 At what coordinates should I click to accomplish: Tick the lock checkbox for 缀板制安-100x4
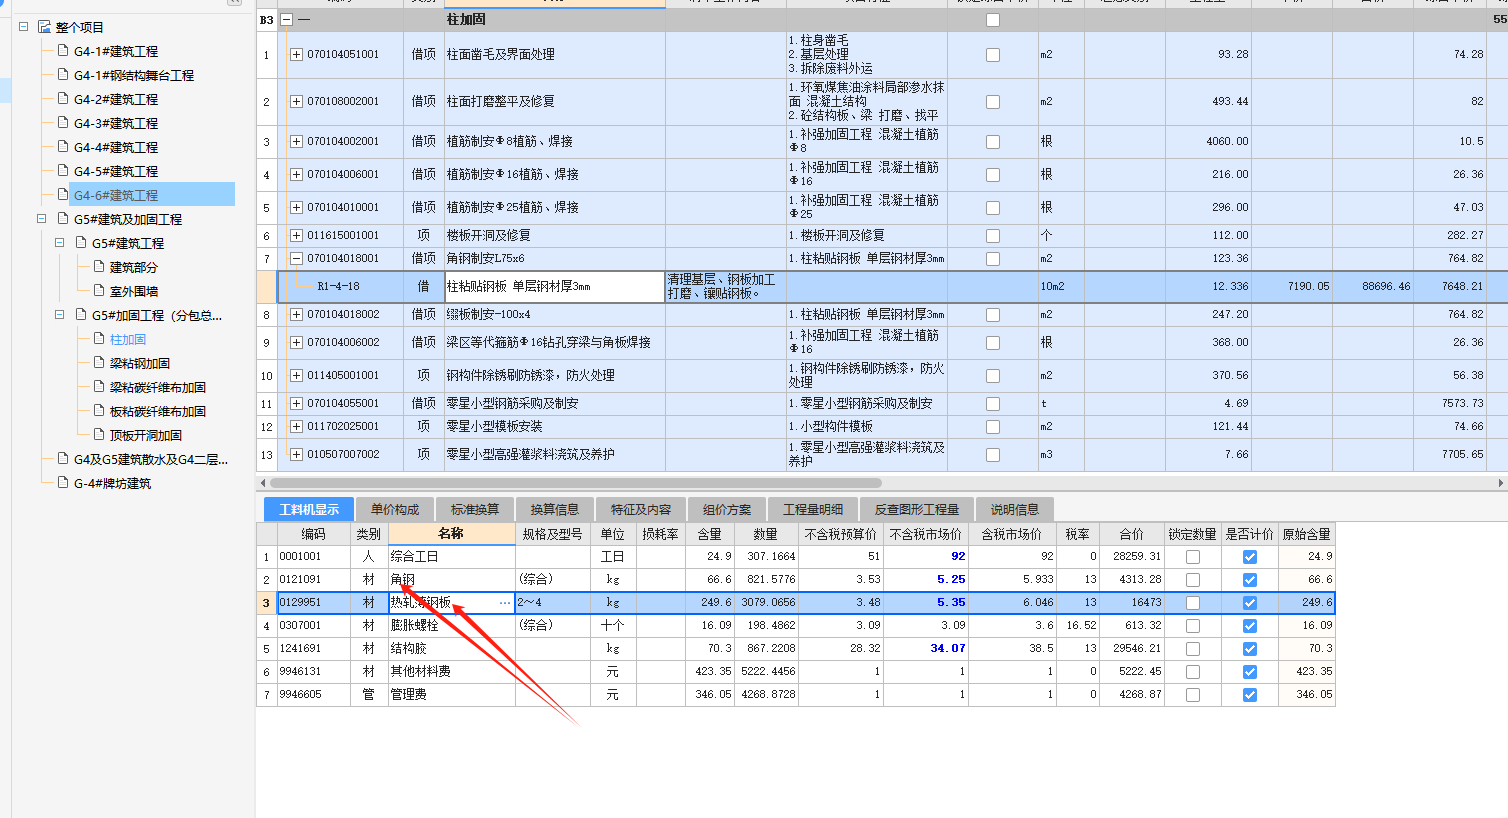pyautogui.click(x=993, y=315)
